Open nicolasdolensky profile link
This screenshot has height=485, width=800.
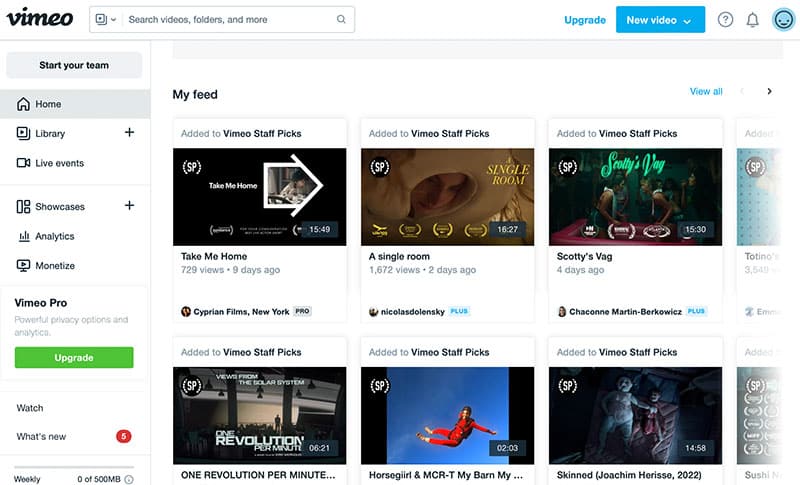point(413,312)
